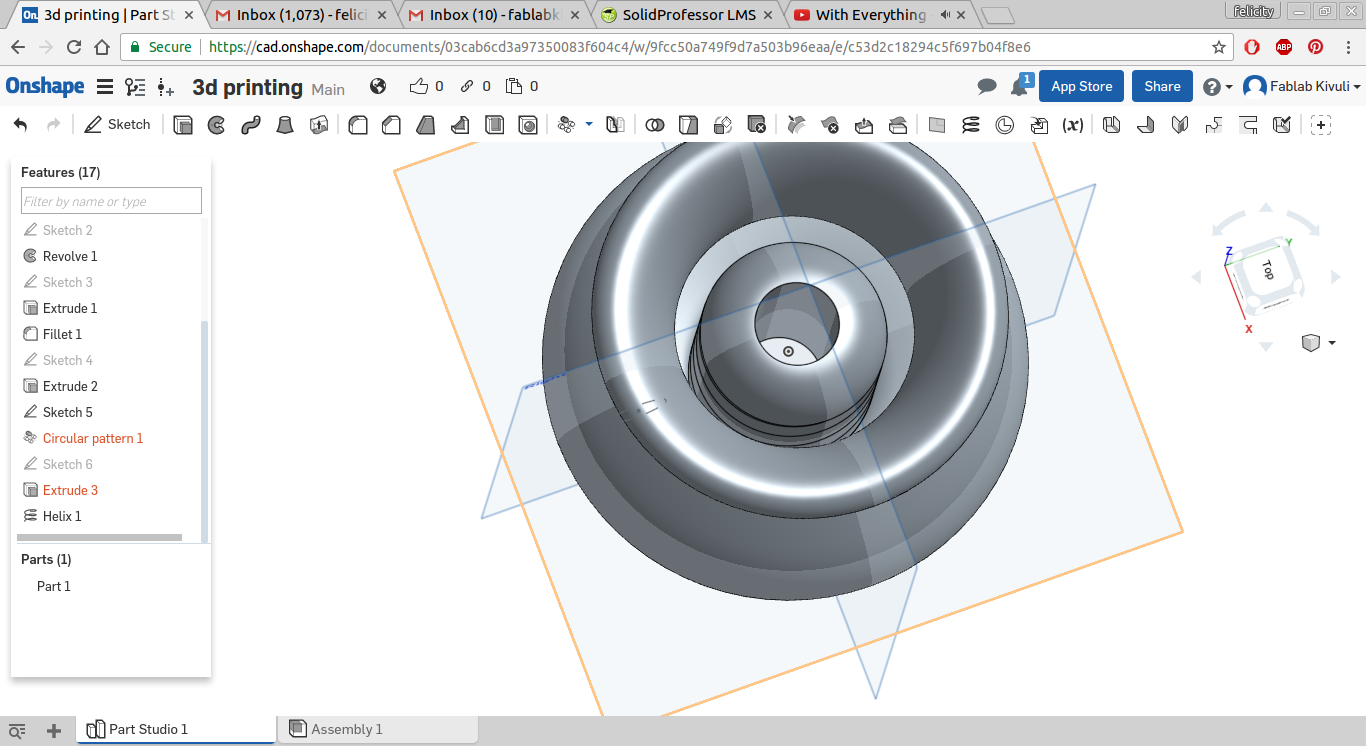The image size is (1366, 746).
Task: Select the Modify fillet tool
Action: click(x=796, y=125)
